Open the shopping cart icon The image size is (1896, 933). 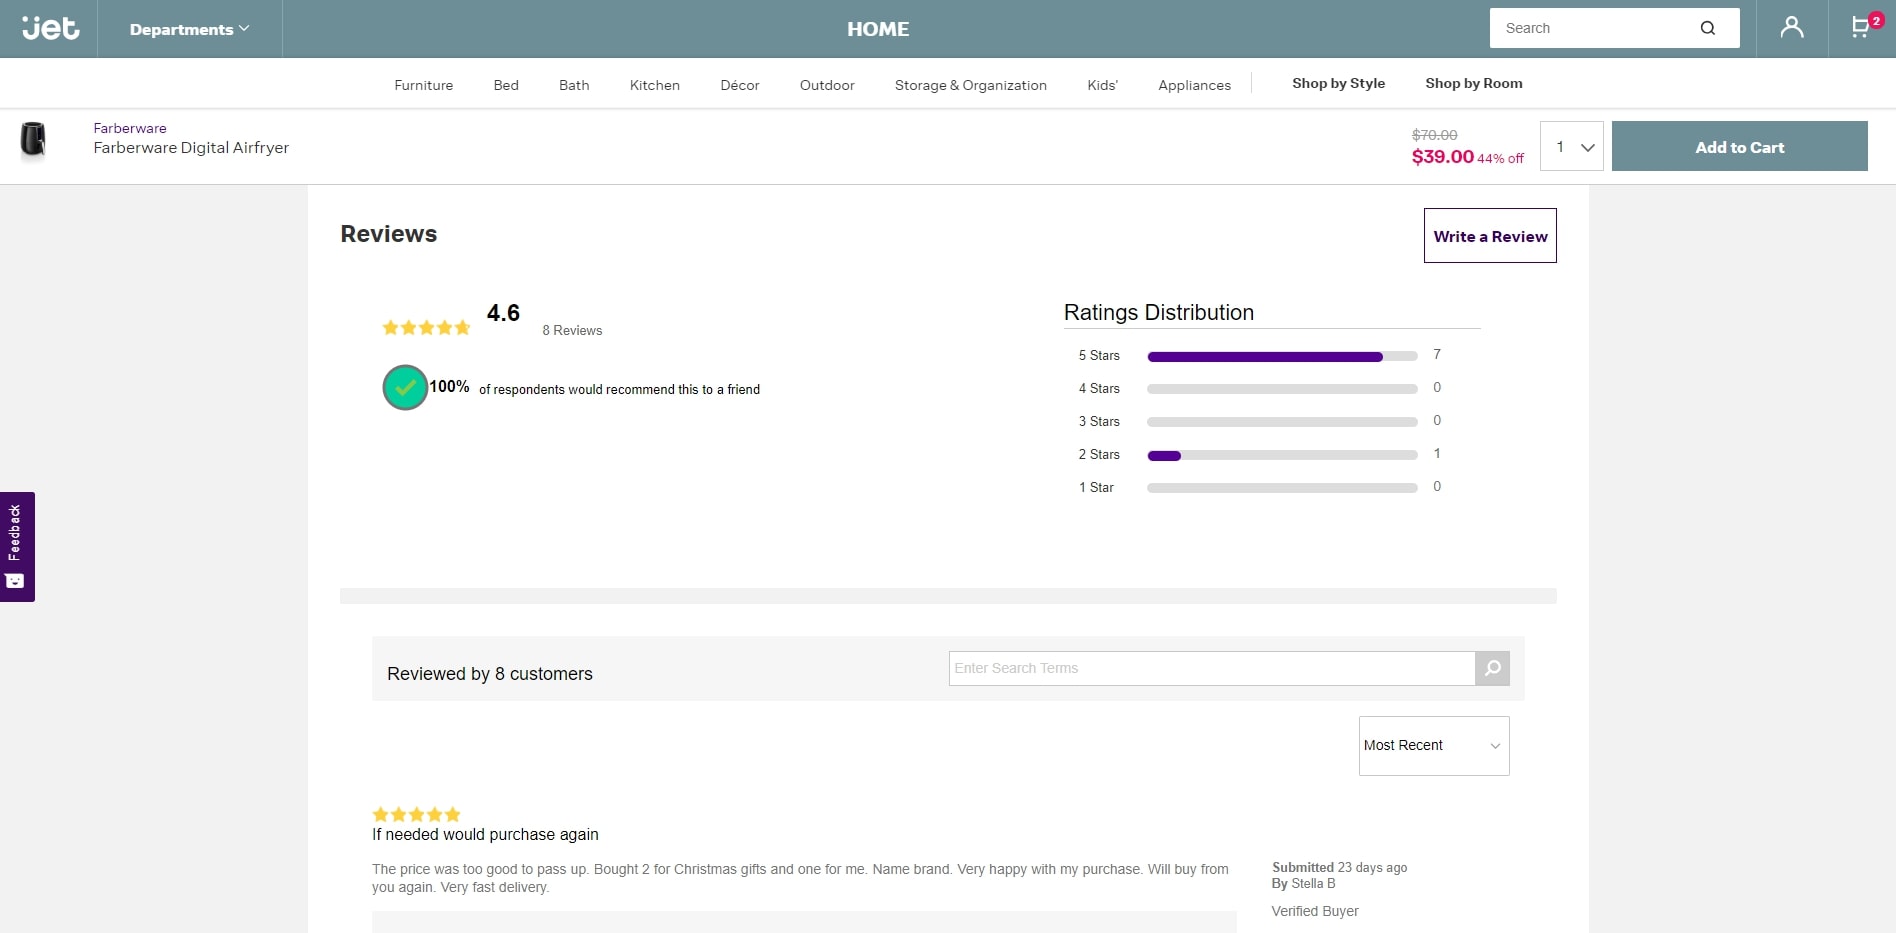pos(1861,28)
